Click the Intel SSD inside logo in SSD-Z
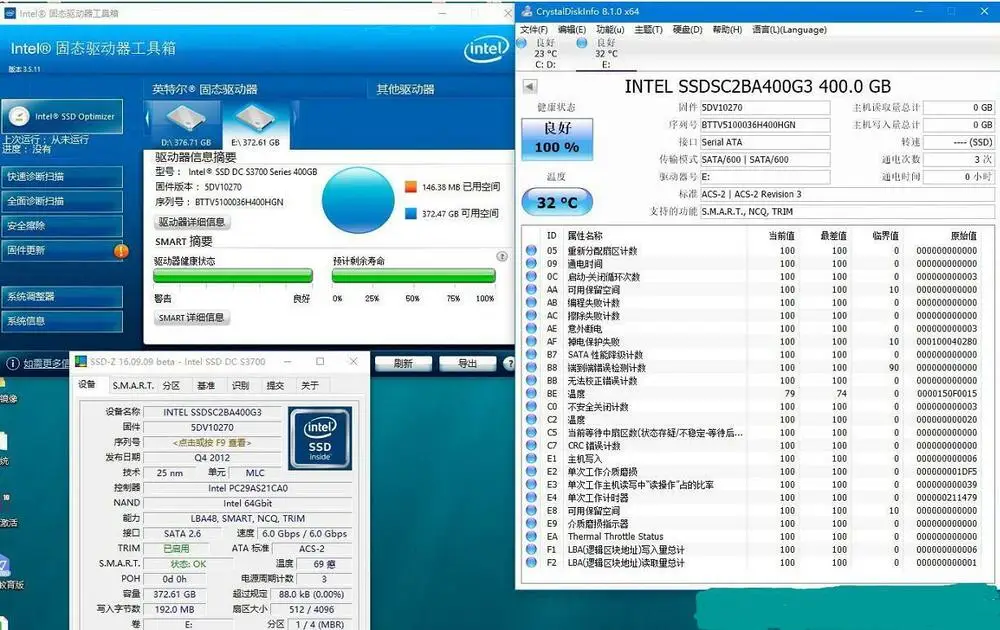 [320, 438]
